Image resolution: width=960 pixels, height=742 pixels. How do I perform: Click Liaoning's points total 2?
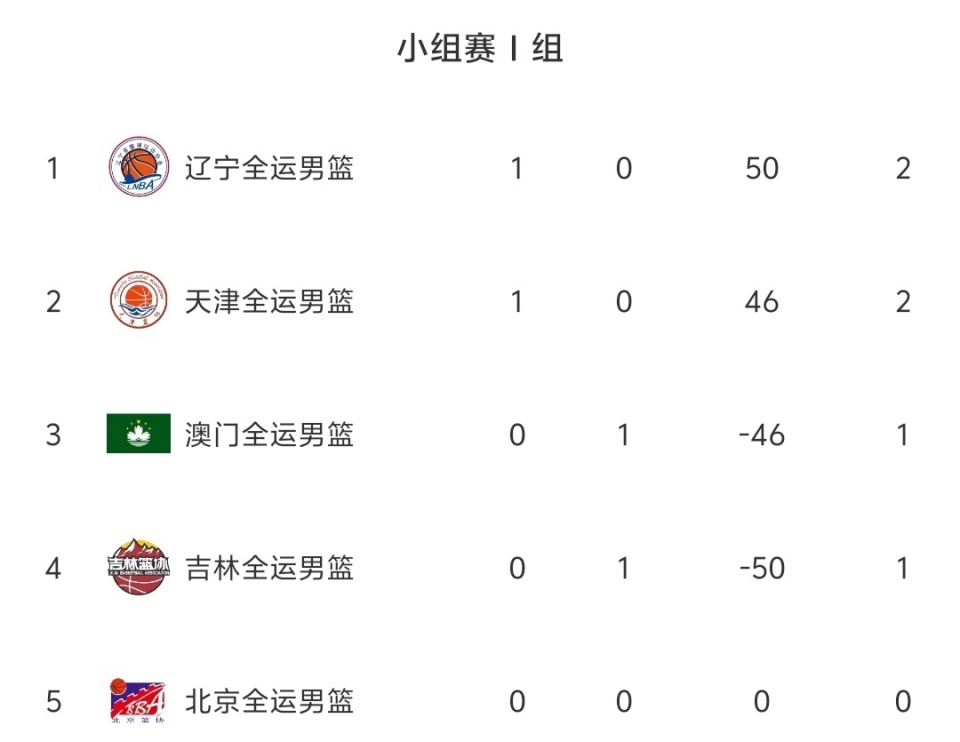pyautogui.click(x=903, y=168)
